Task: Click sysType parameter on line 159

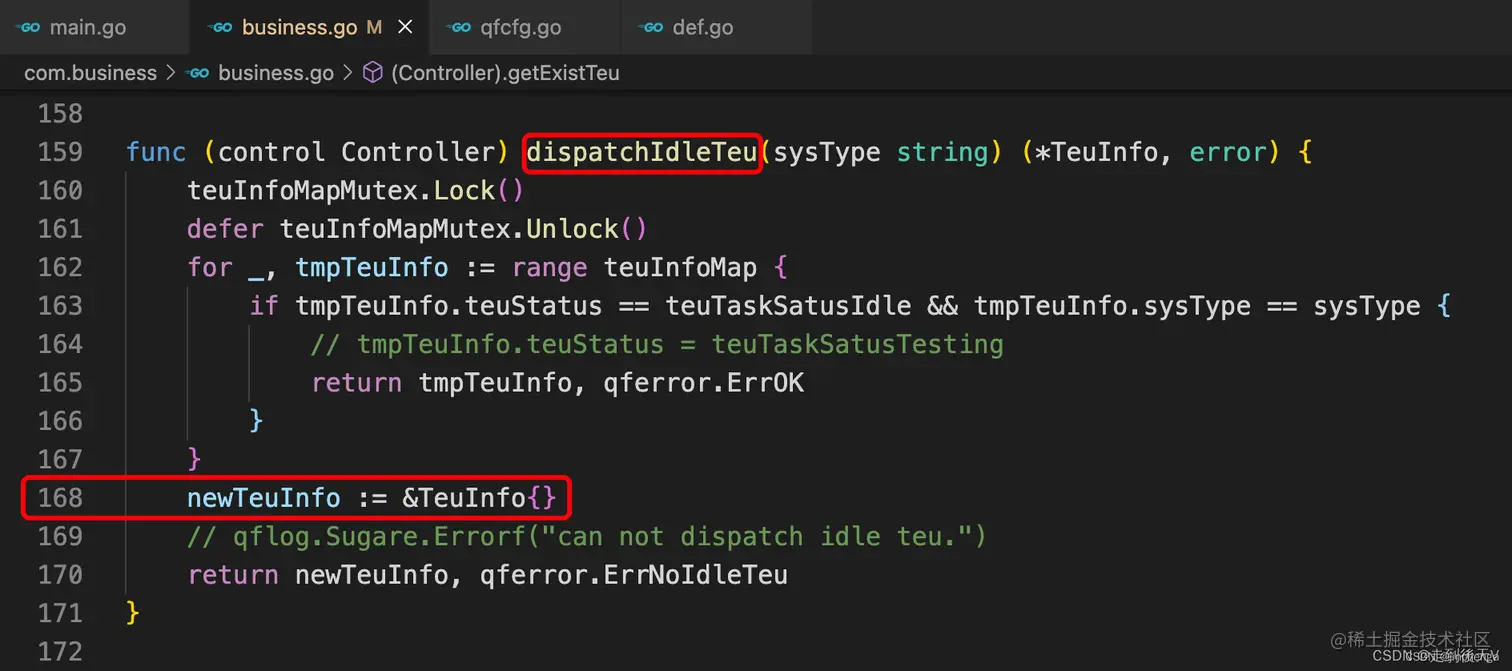Action: click(827, 153)
